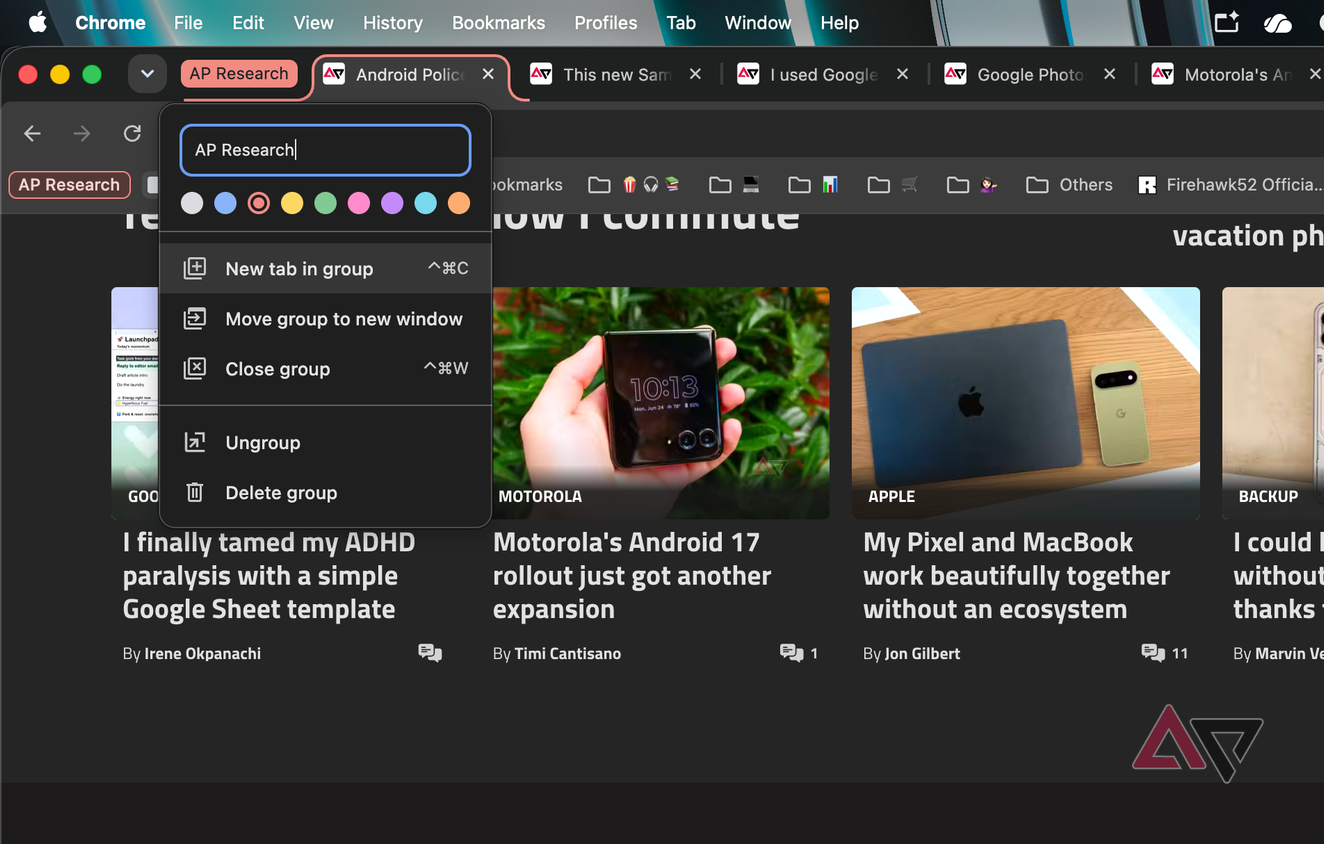Screen dimensions: 1324x844
Task: Open the bookmarks folder with bar chart emoji
Action: click(814, 184)
